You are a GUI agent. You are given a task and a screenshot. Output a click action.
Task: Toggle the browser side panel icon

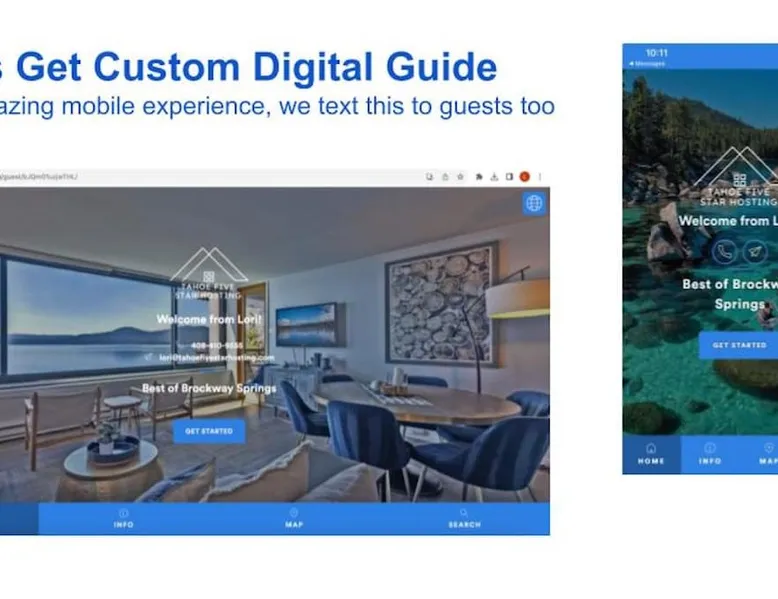[x=509, y=177]
